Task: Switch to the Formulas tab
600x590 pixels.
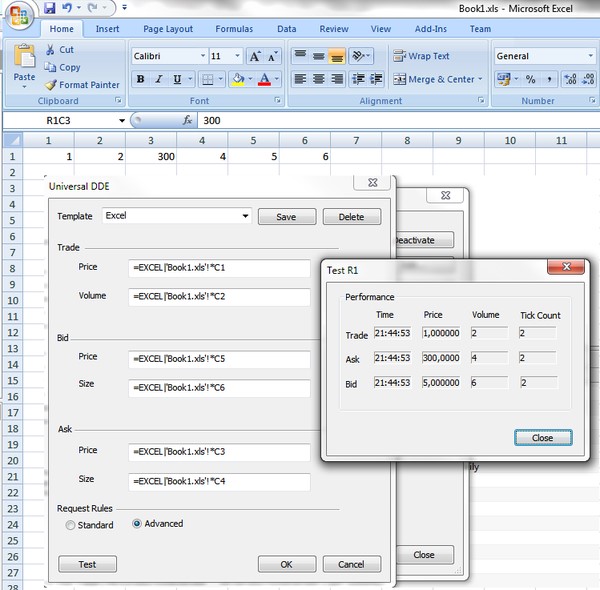Action: click(x=234, y=29)
